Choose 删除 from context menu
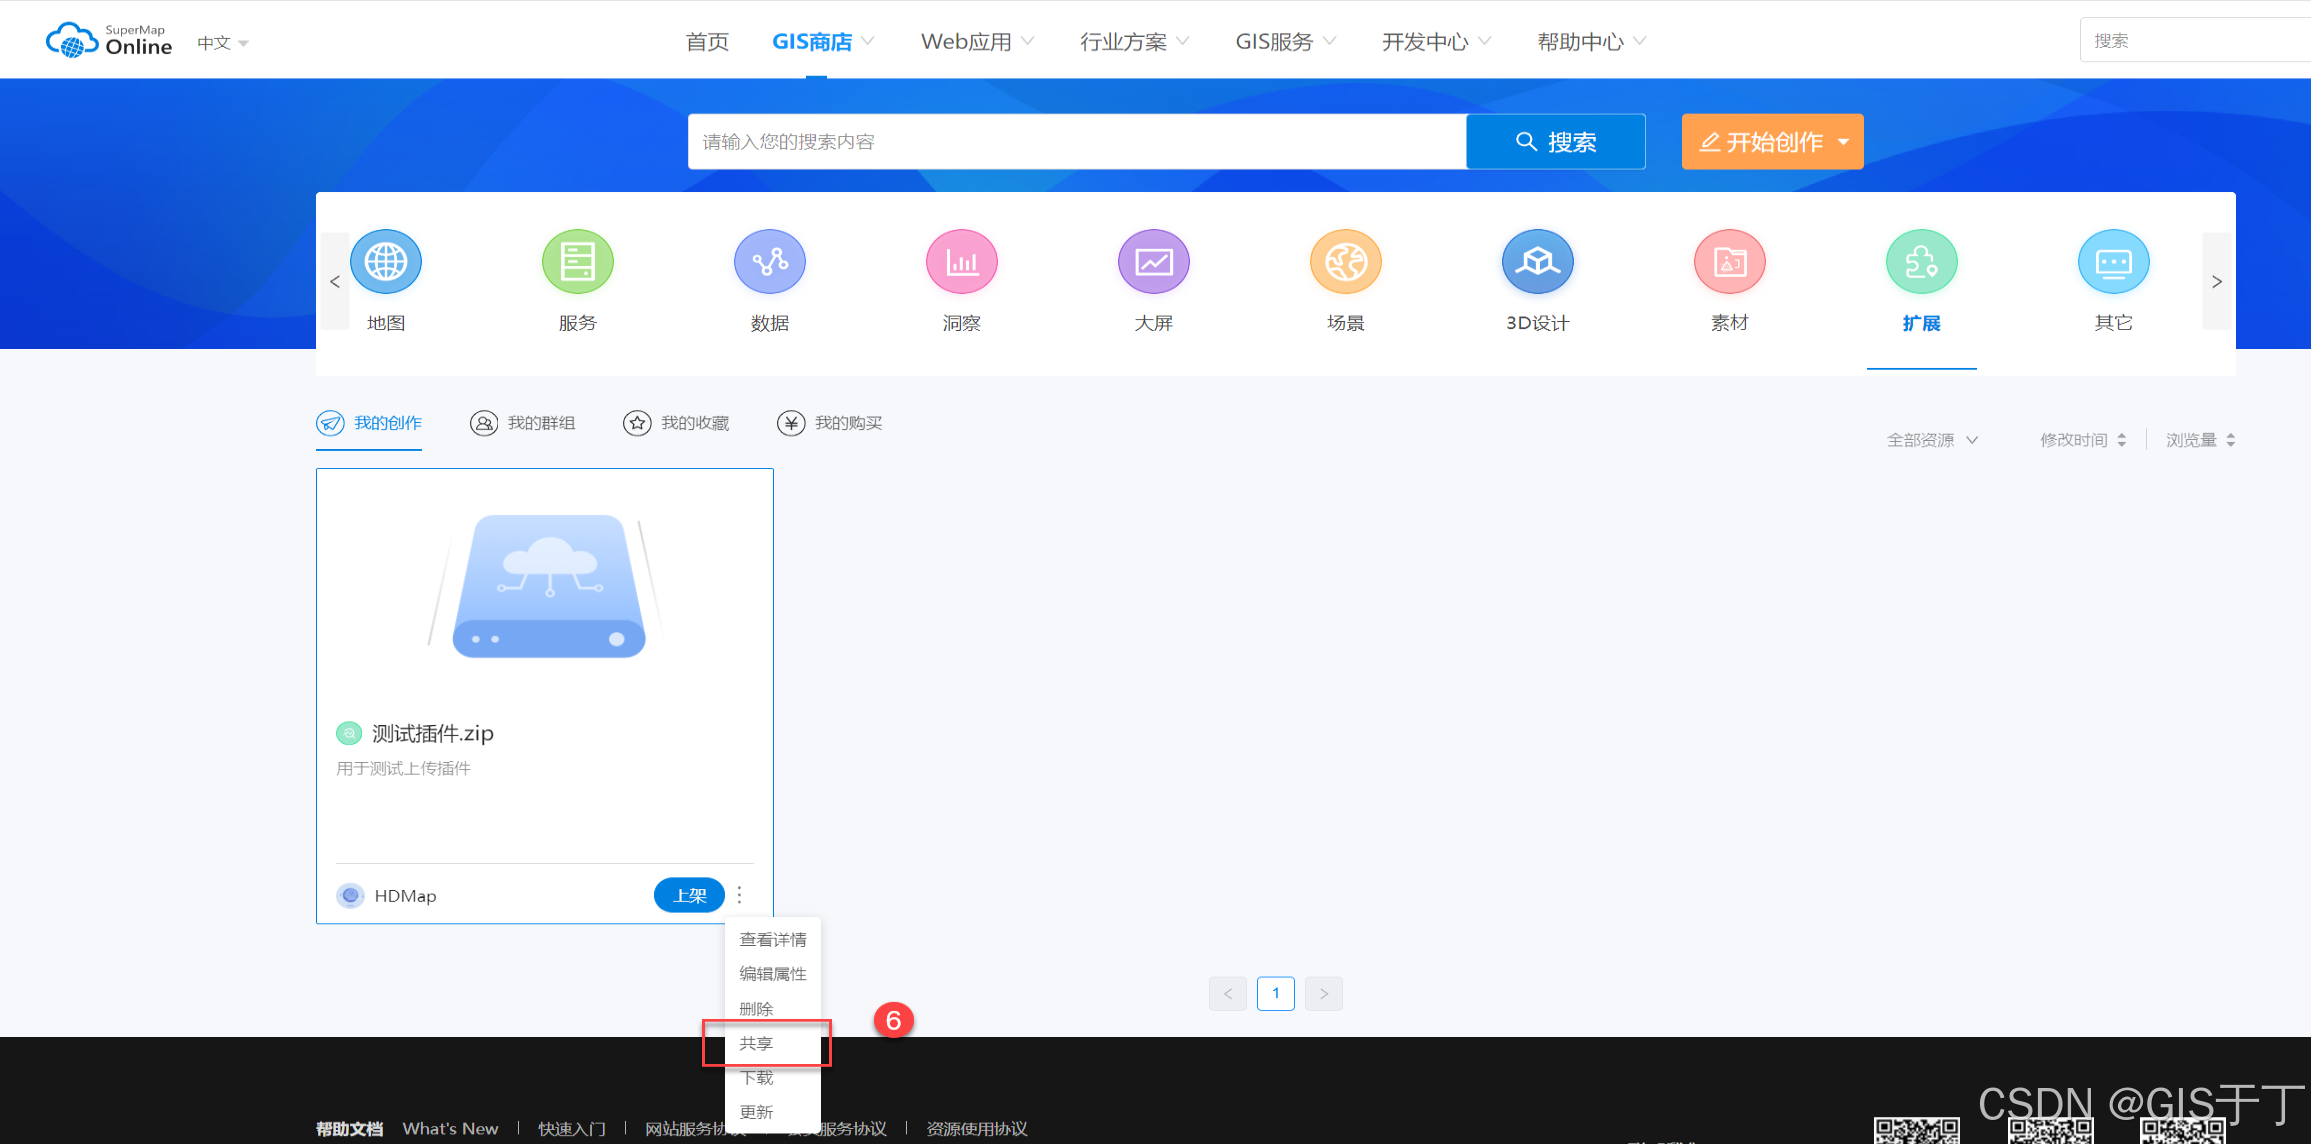Viewport: 2311px width, 1144px height. pos(772,1009)
